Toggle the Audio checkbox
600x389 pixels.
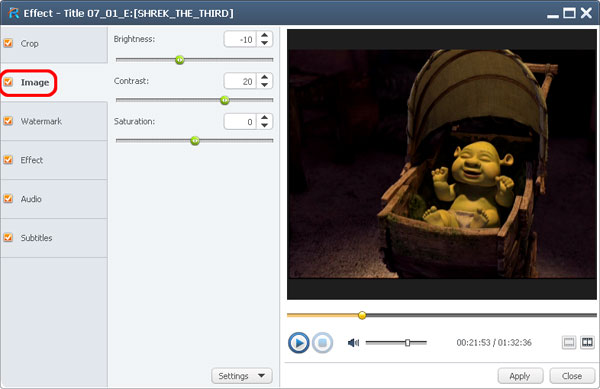click(x=8, y=199)
